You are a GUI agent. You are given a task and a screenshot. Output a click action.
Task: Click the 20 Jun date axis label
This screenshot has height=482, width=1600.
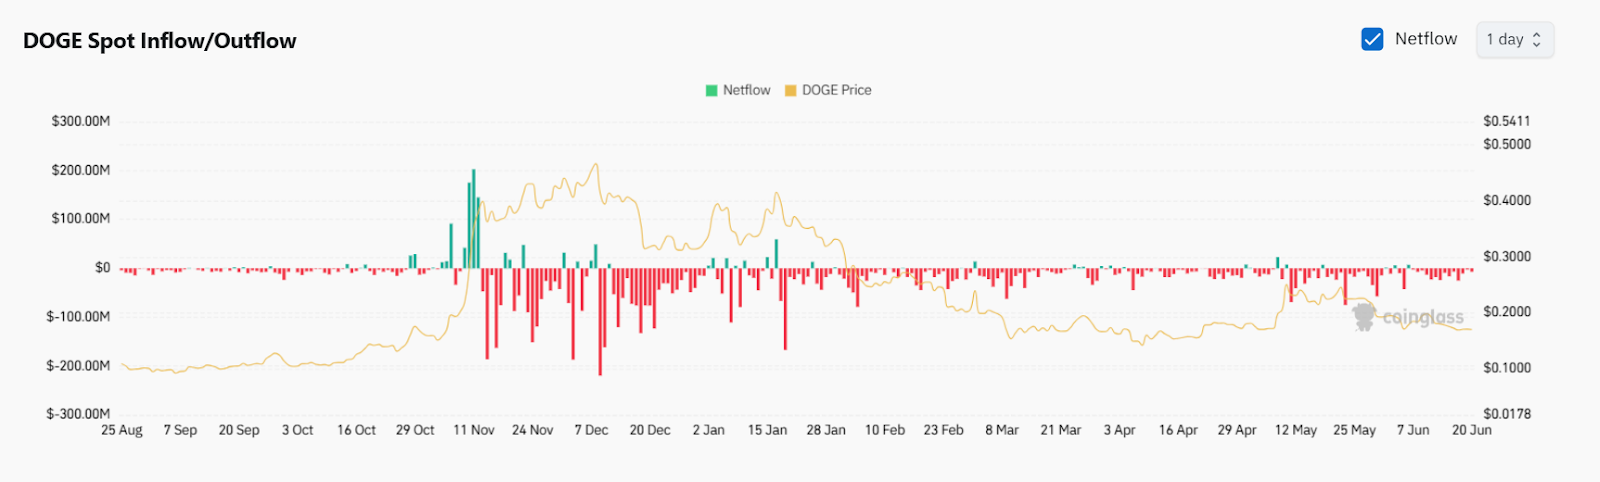coord(1471,430)
